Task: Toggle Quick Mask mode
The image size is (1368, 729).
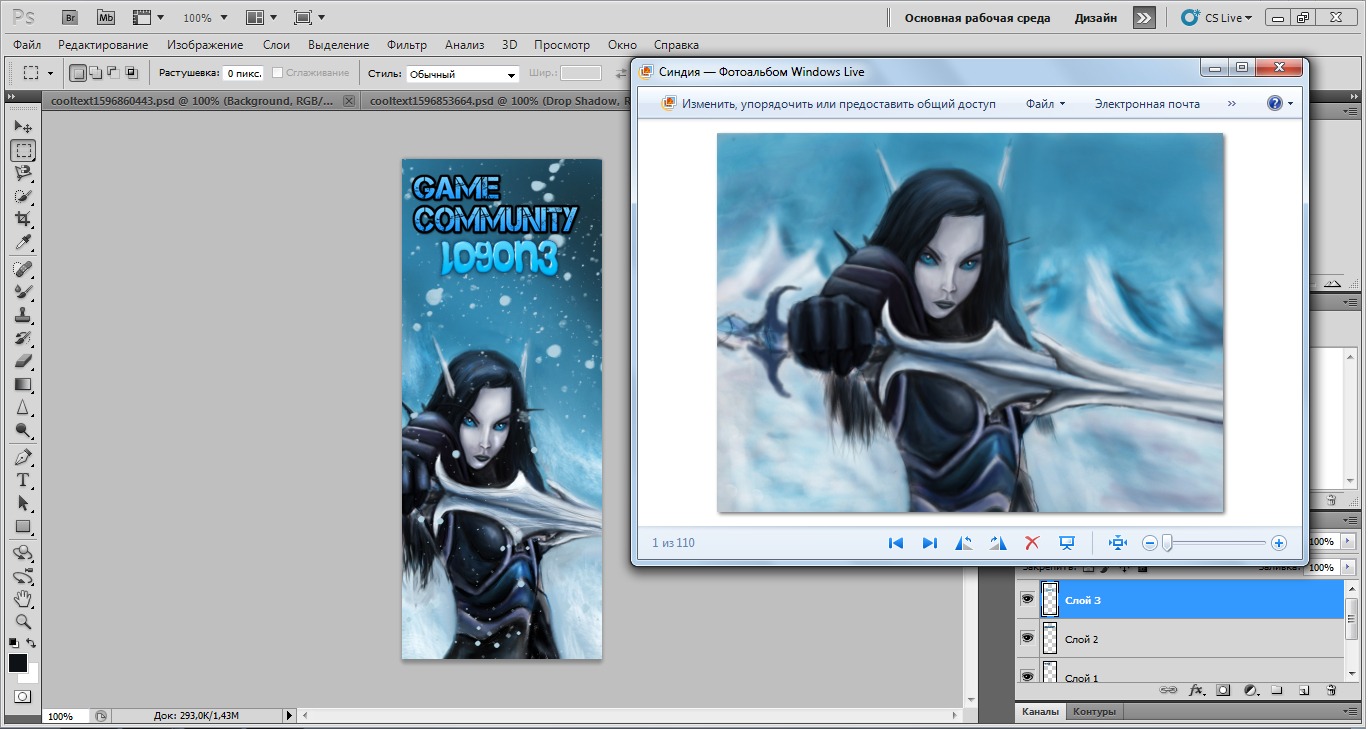Action: [x=23, y=696]
